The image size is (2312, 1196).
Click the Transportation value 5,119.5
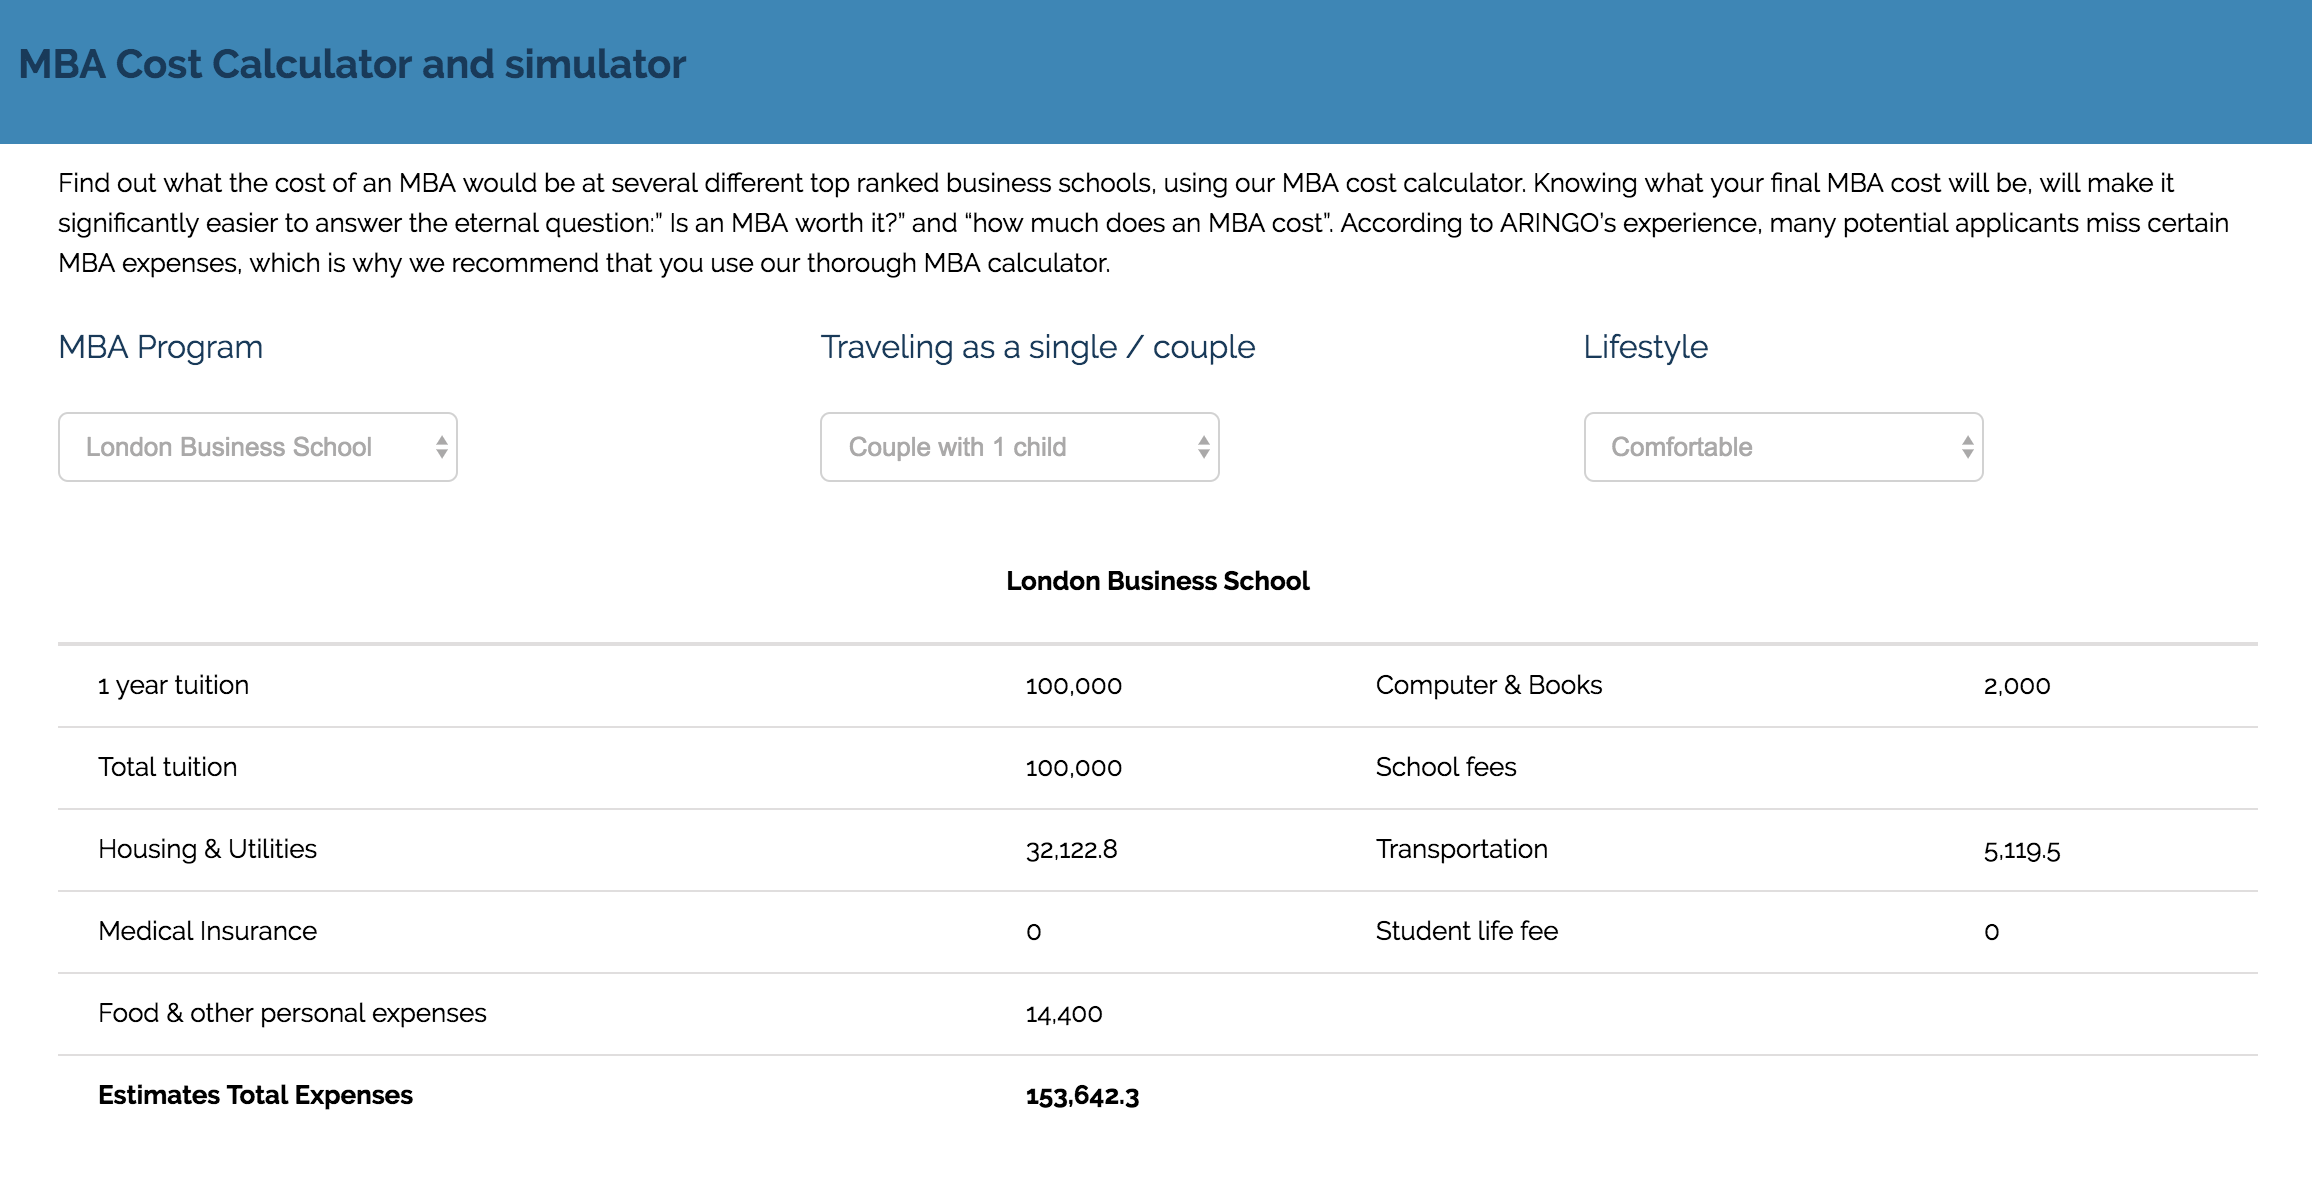(x=2022, y=851)
